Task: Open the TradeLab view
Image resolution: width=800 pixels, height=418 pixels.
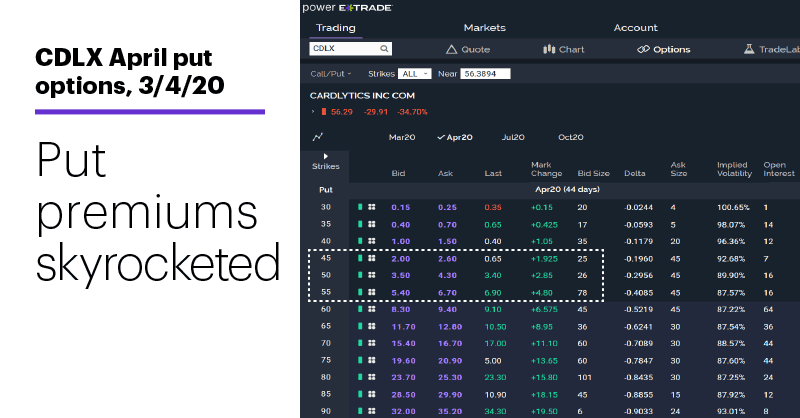Action: point(771,50)
